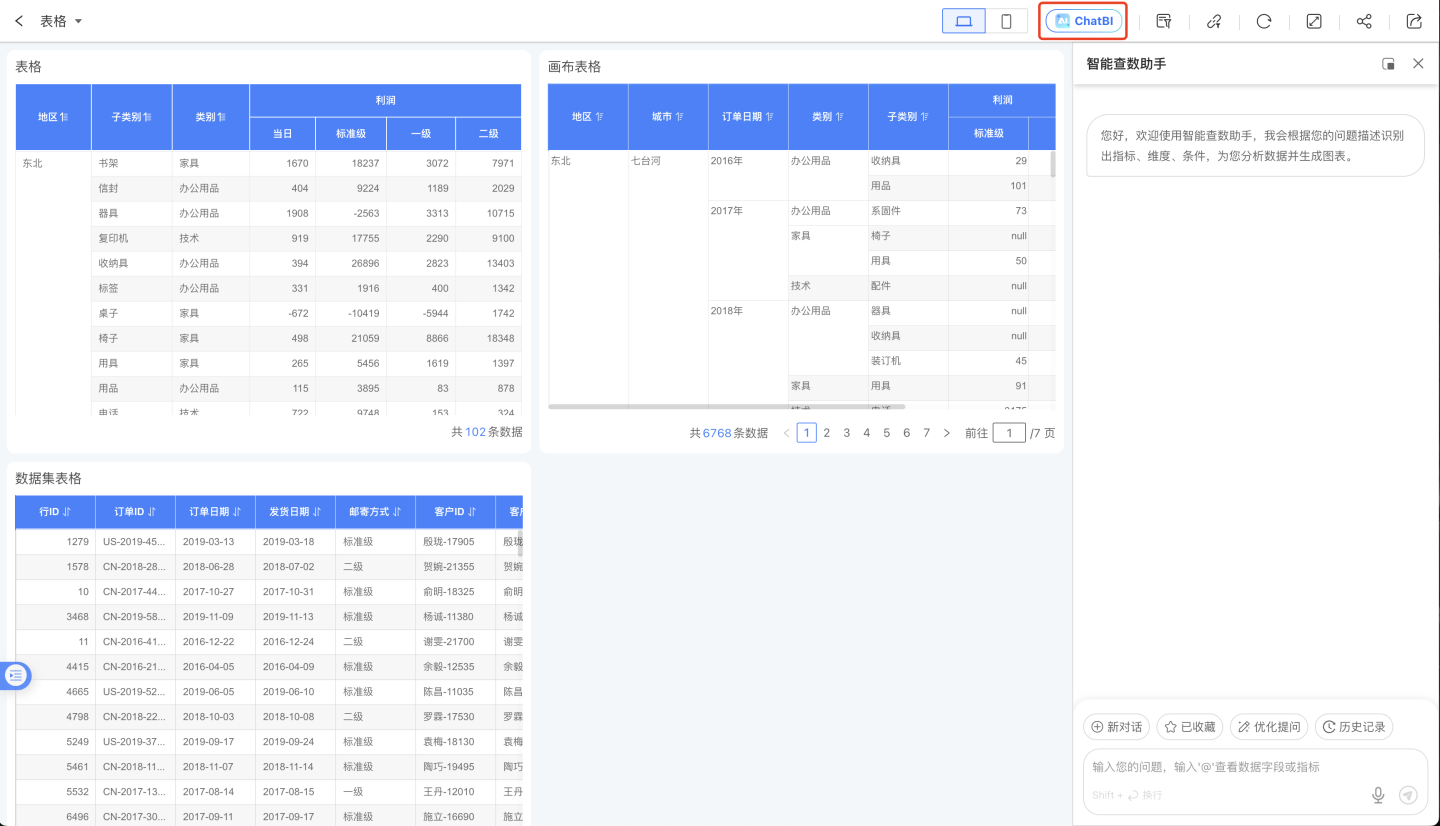This screenshot has height=826, width=1440.
Task: Click the share nodes icon
Action: coord(1364,21)
